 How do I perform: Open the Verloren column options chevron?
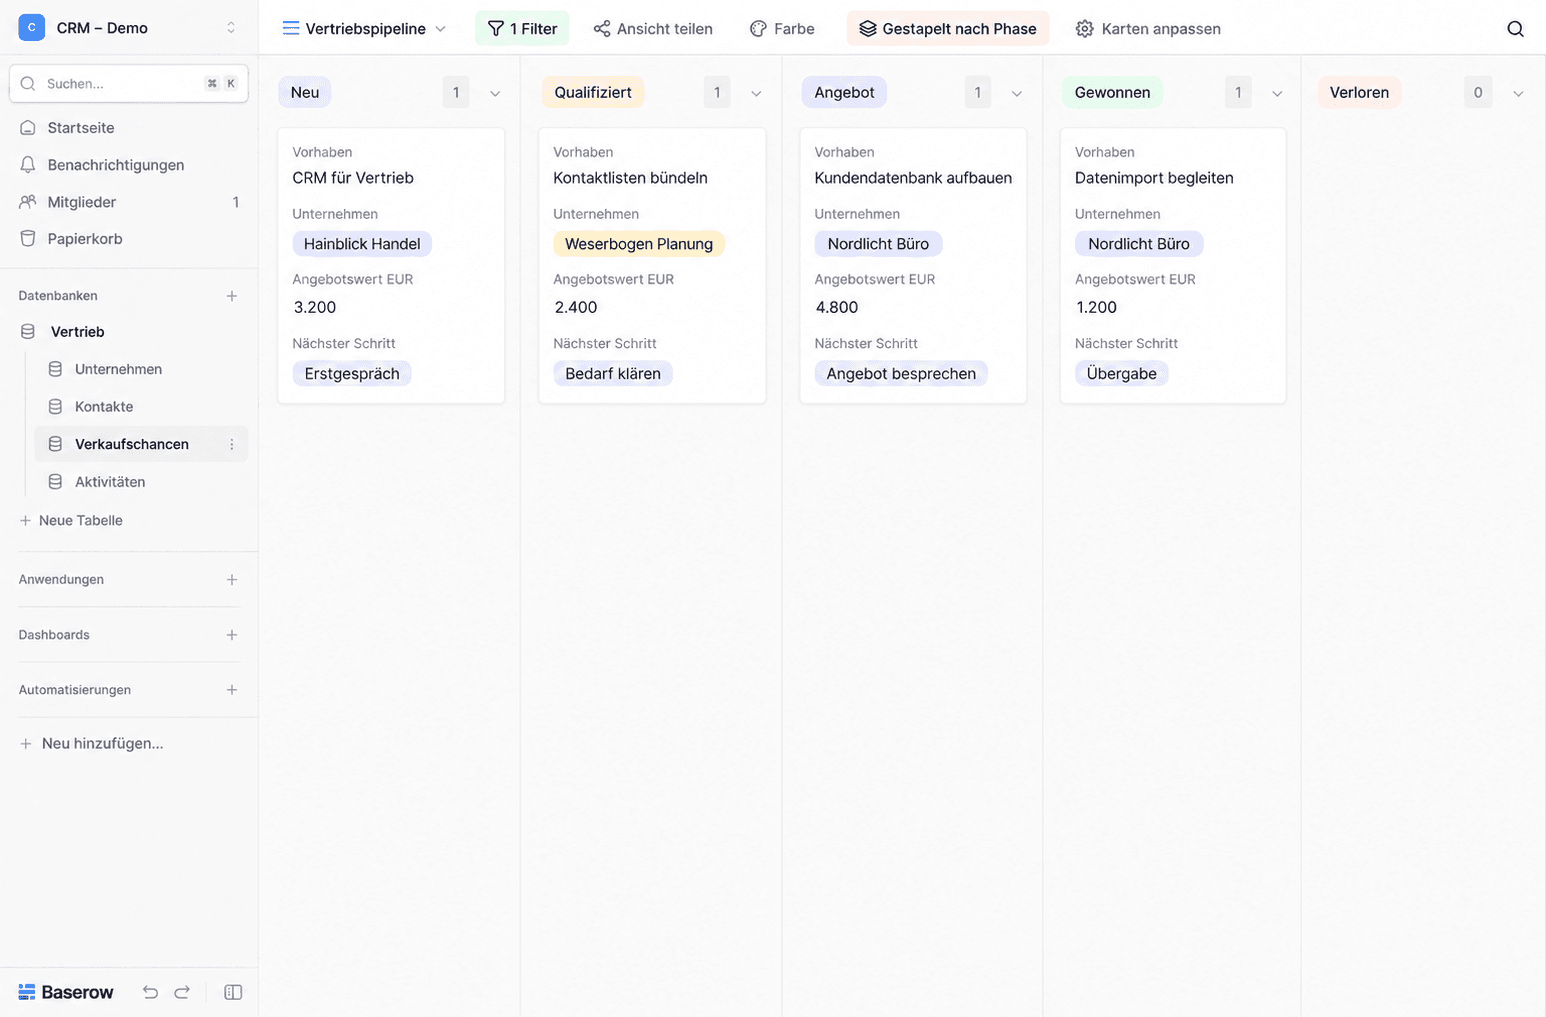[1518, 93]
